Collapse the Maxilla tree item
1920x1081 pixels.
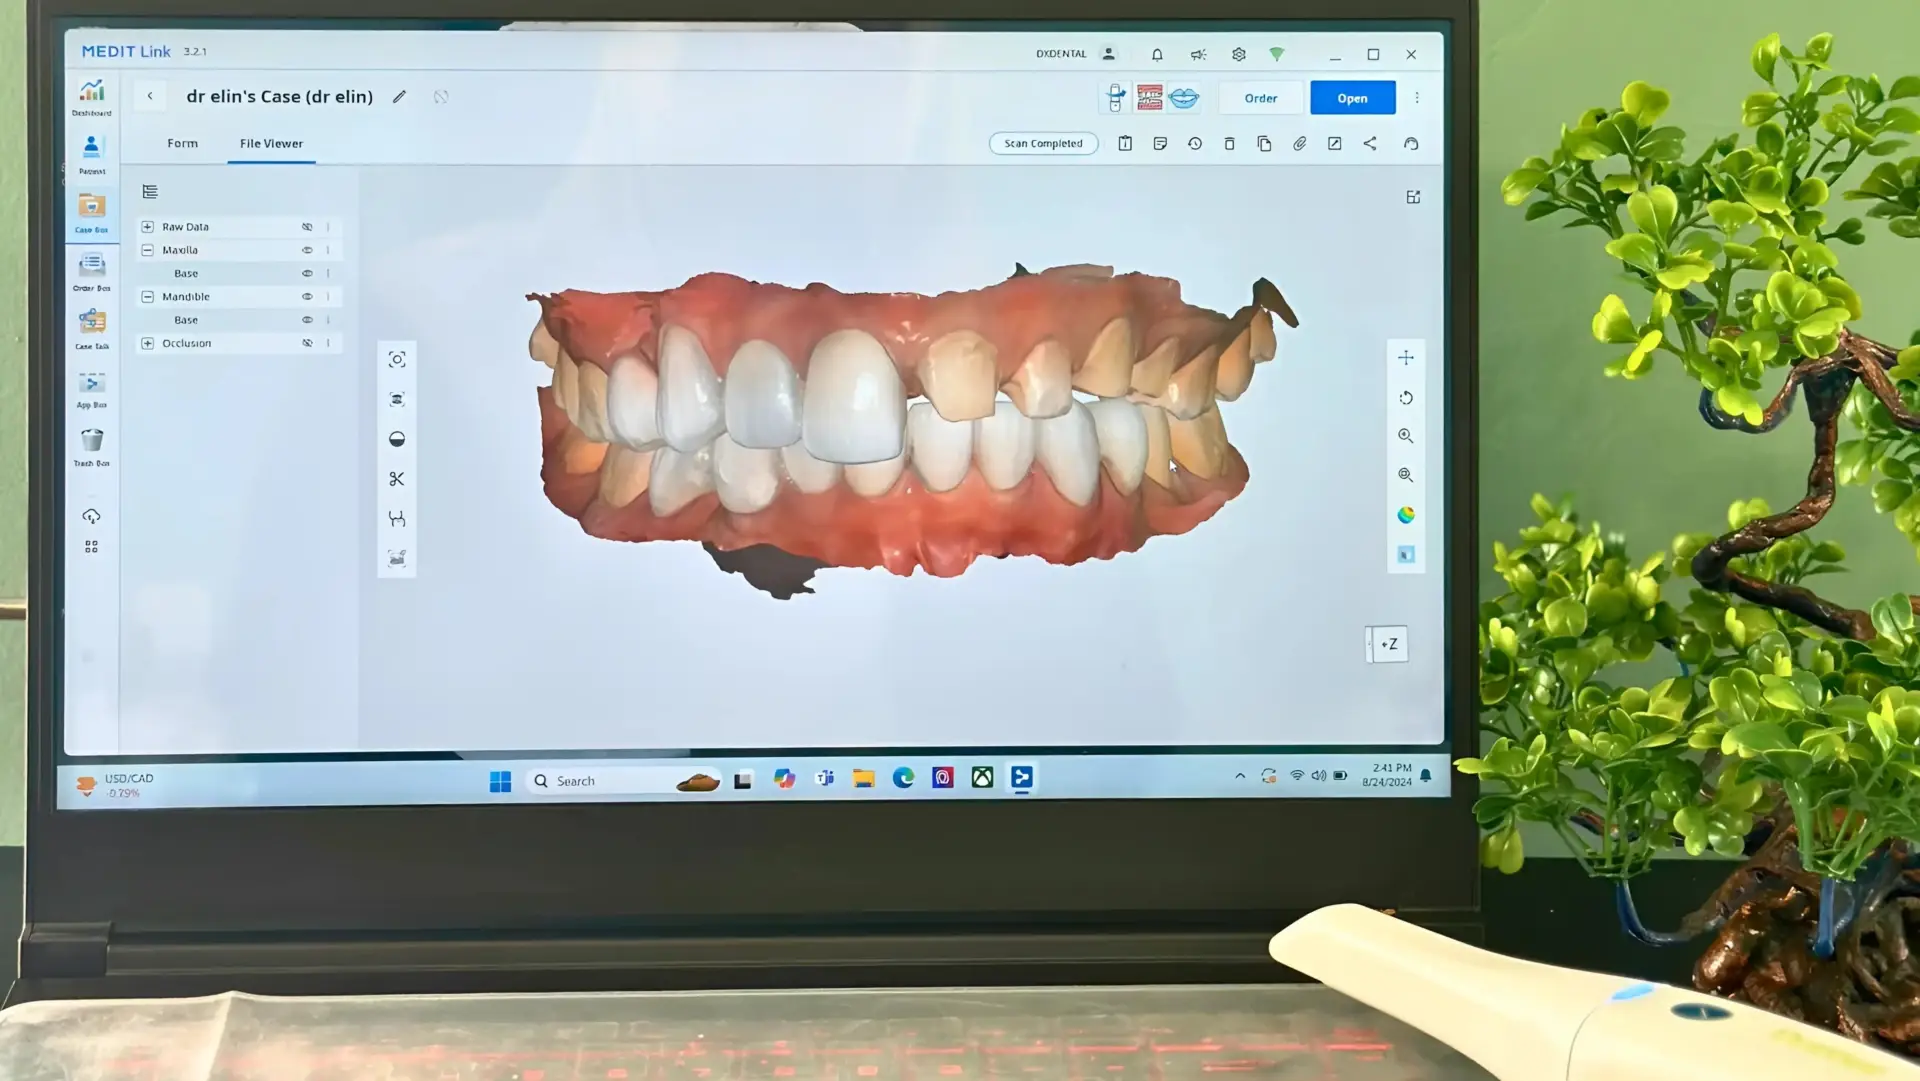click(x=147, y=249)
